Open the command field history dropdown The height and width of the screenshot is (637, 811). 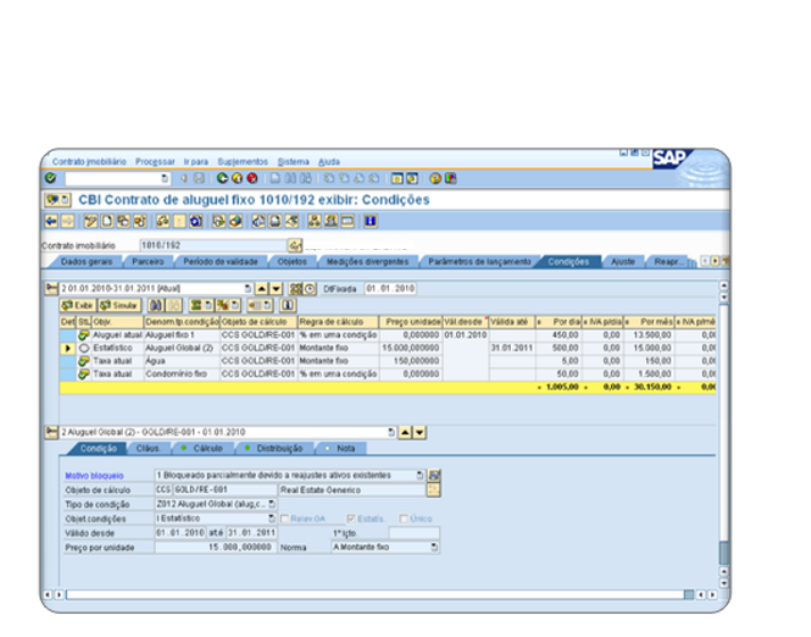[x=165, y=178]
